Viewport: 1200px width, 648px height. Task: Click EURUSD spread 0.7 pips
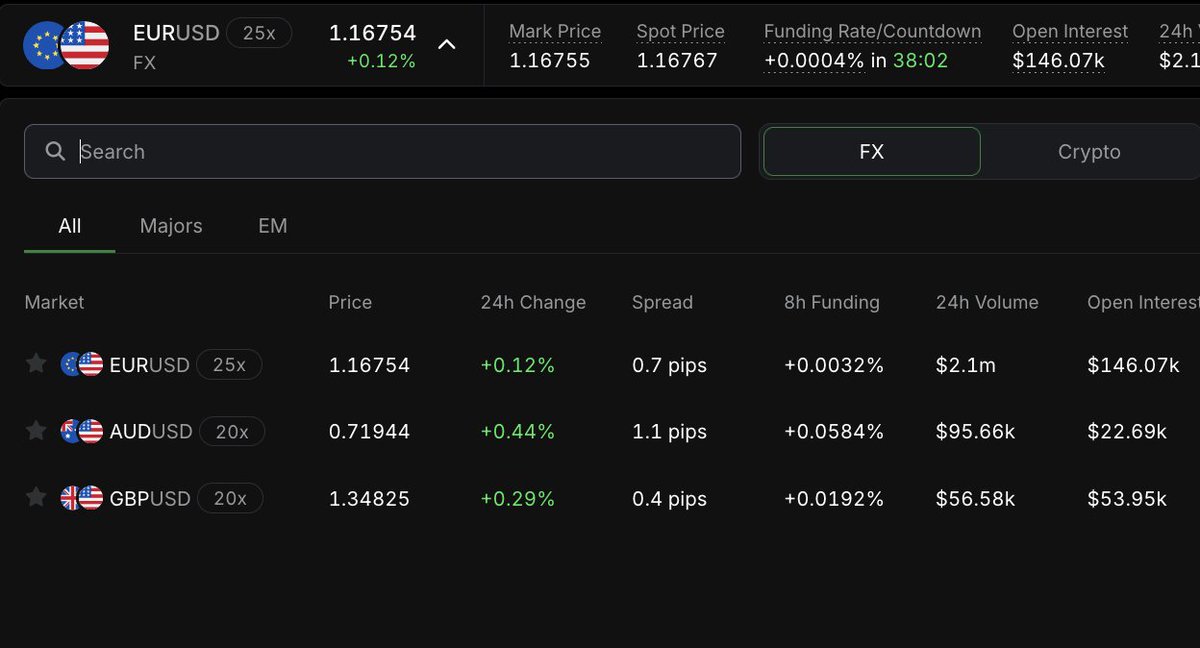click(669, 365)
